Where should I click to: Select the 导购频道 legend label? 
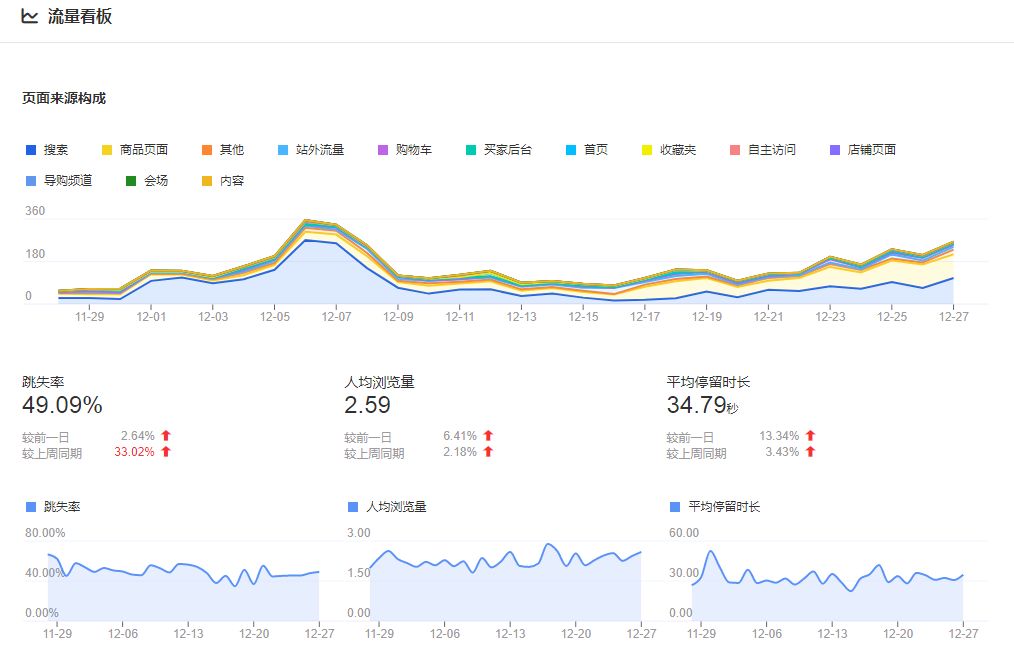pyautogui.click(x=68, y=181)
